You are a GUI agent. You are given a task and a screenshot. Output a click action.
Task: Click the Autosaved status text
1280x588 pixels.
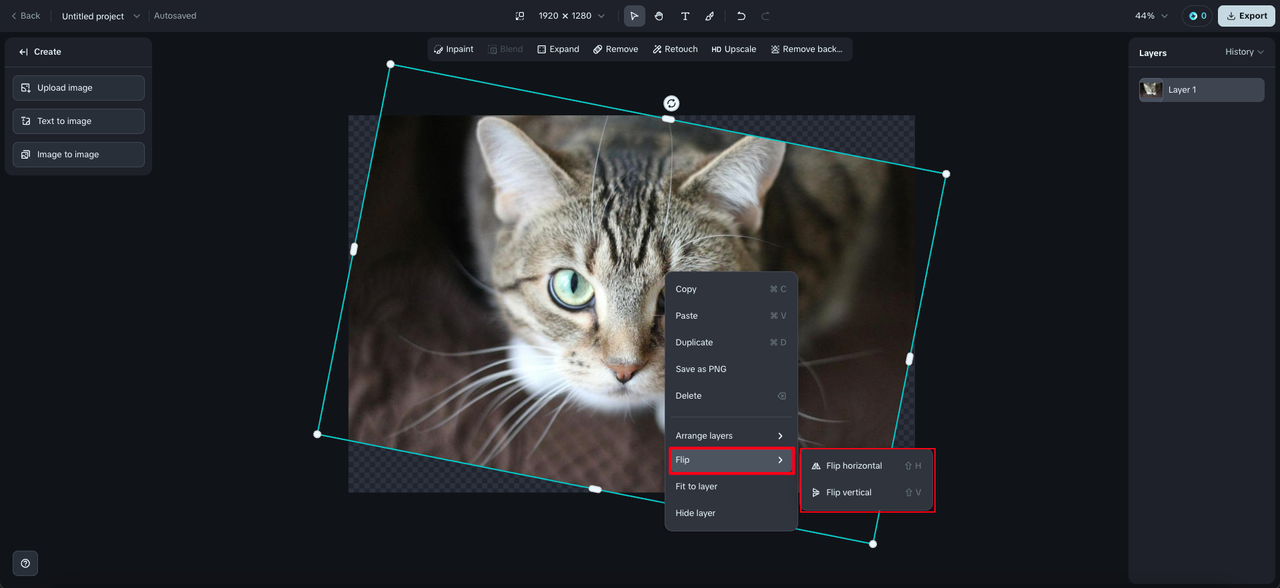pos(175,16)
